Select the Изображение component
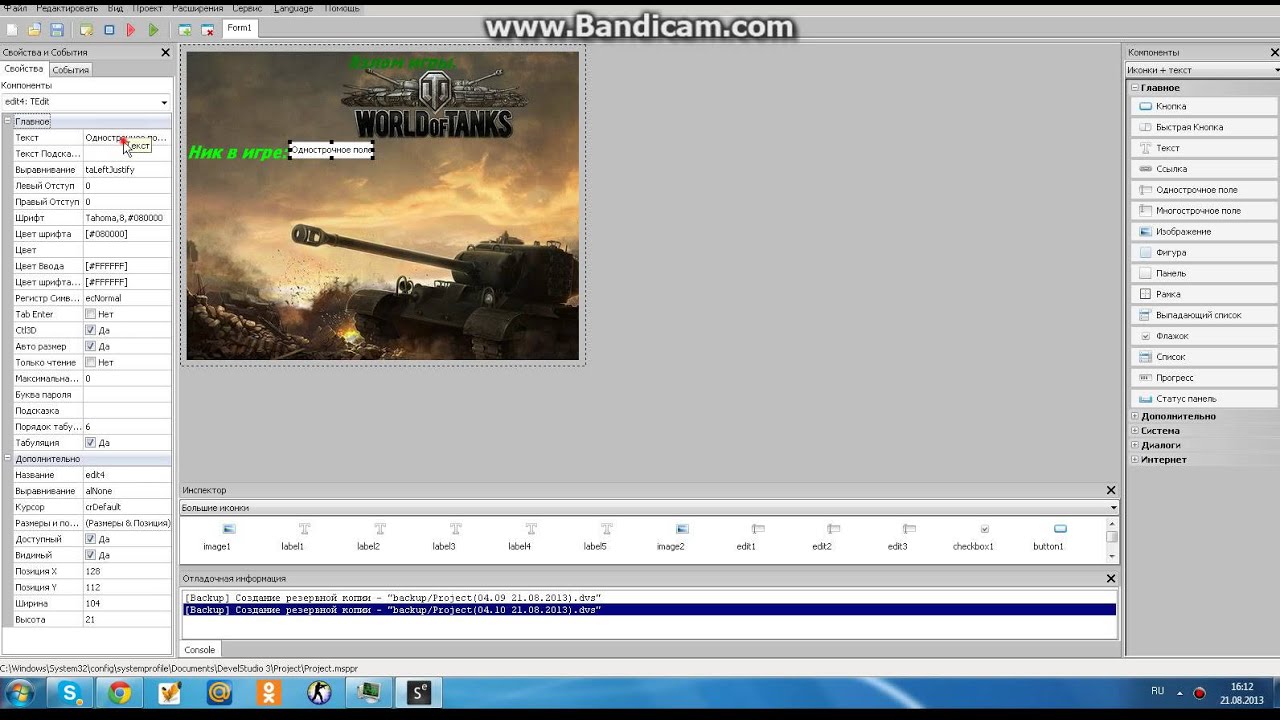1280x720 pixels. 1205,232
